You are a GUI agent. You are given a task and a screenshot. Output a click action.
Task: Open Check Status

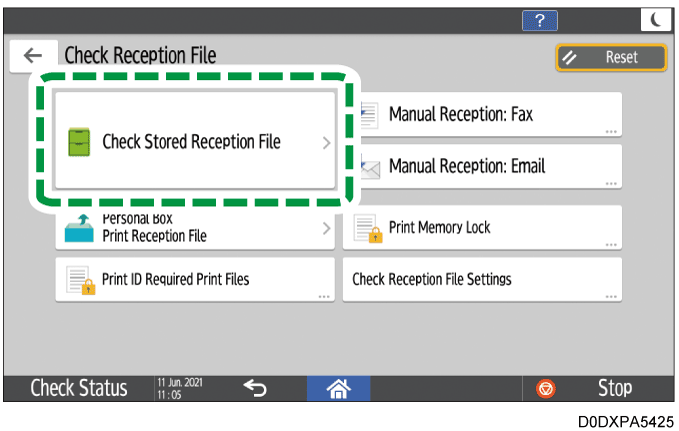pos(78,388)
